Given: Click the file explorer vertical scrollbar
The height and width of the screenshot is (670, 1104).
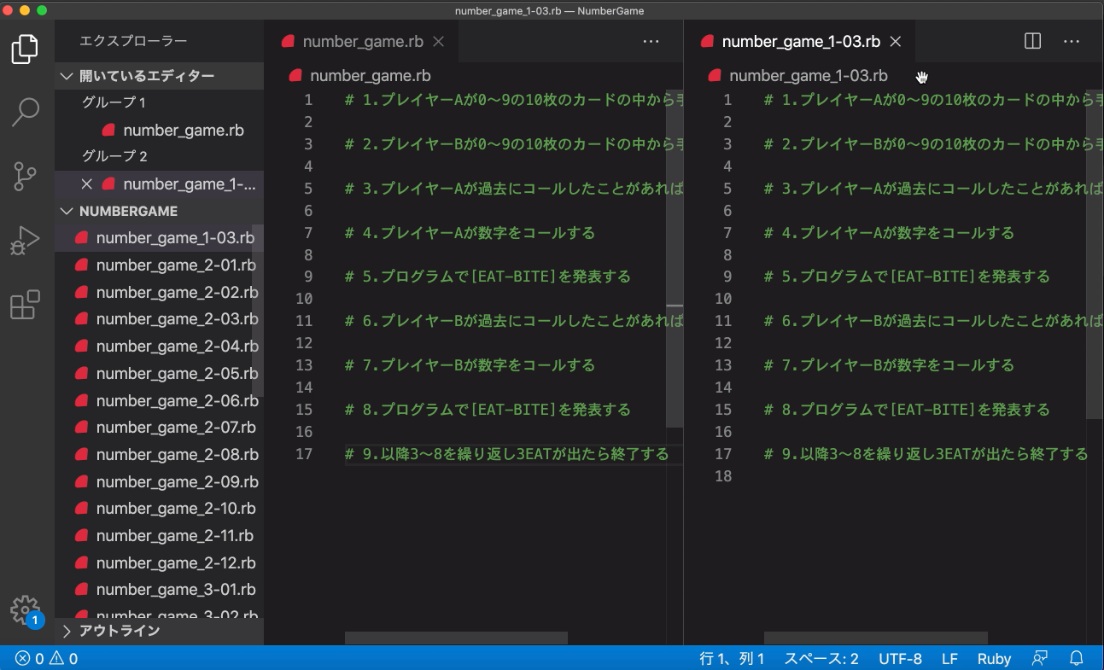Looking at the screenshot, I should 258,311.
